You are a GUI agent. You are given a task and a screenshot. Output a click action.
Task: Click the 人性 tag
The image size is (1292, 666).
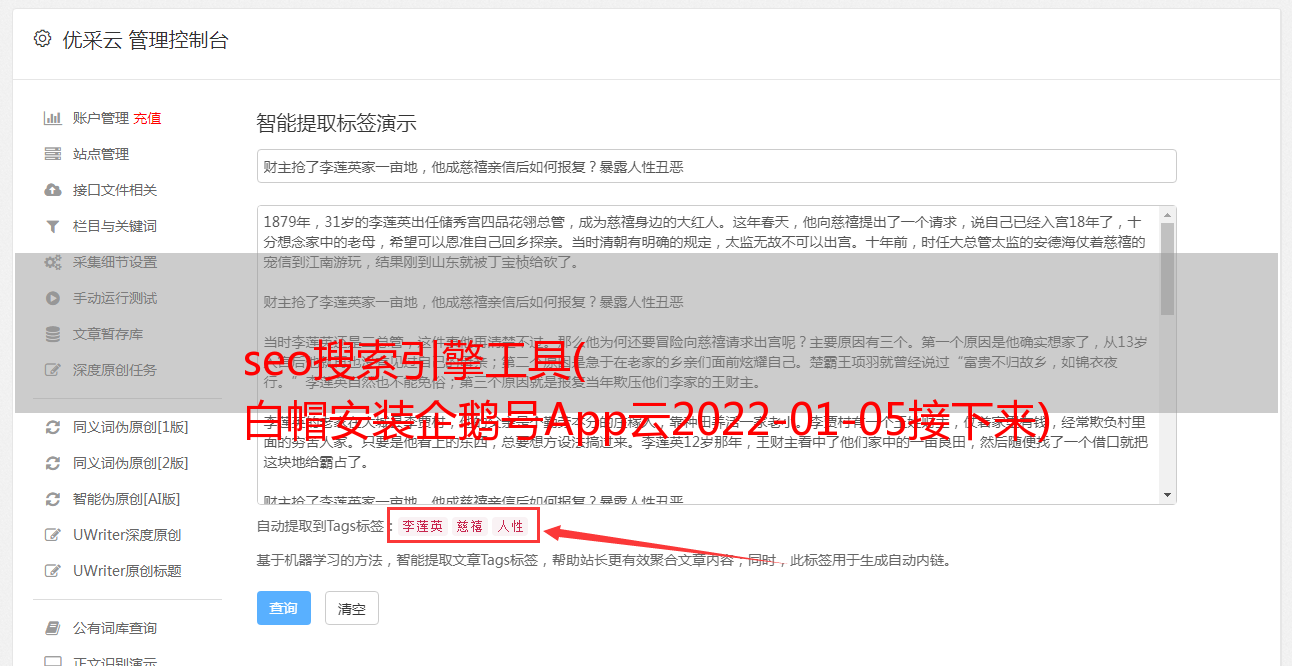(511, 526)
